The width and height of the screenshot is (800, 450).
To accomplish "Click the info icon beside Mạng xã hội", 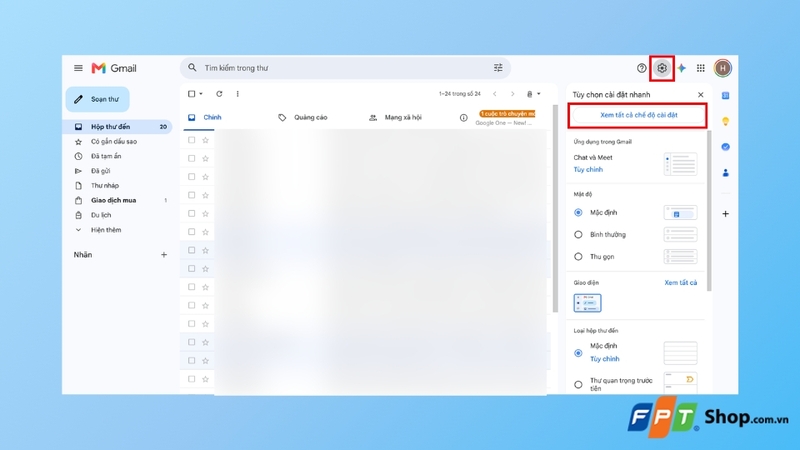I will pyautogui.click(x=463, y=117).
